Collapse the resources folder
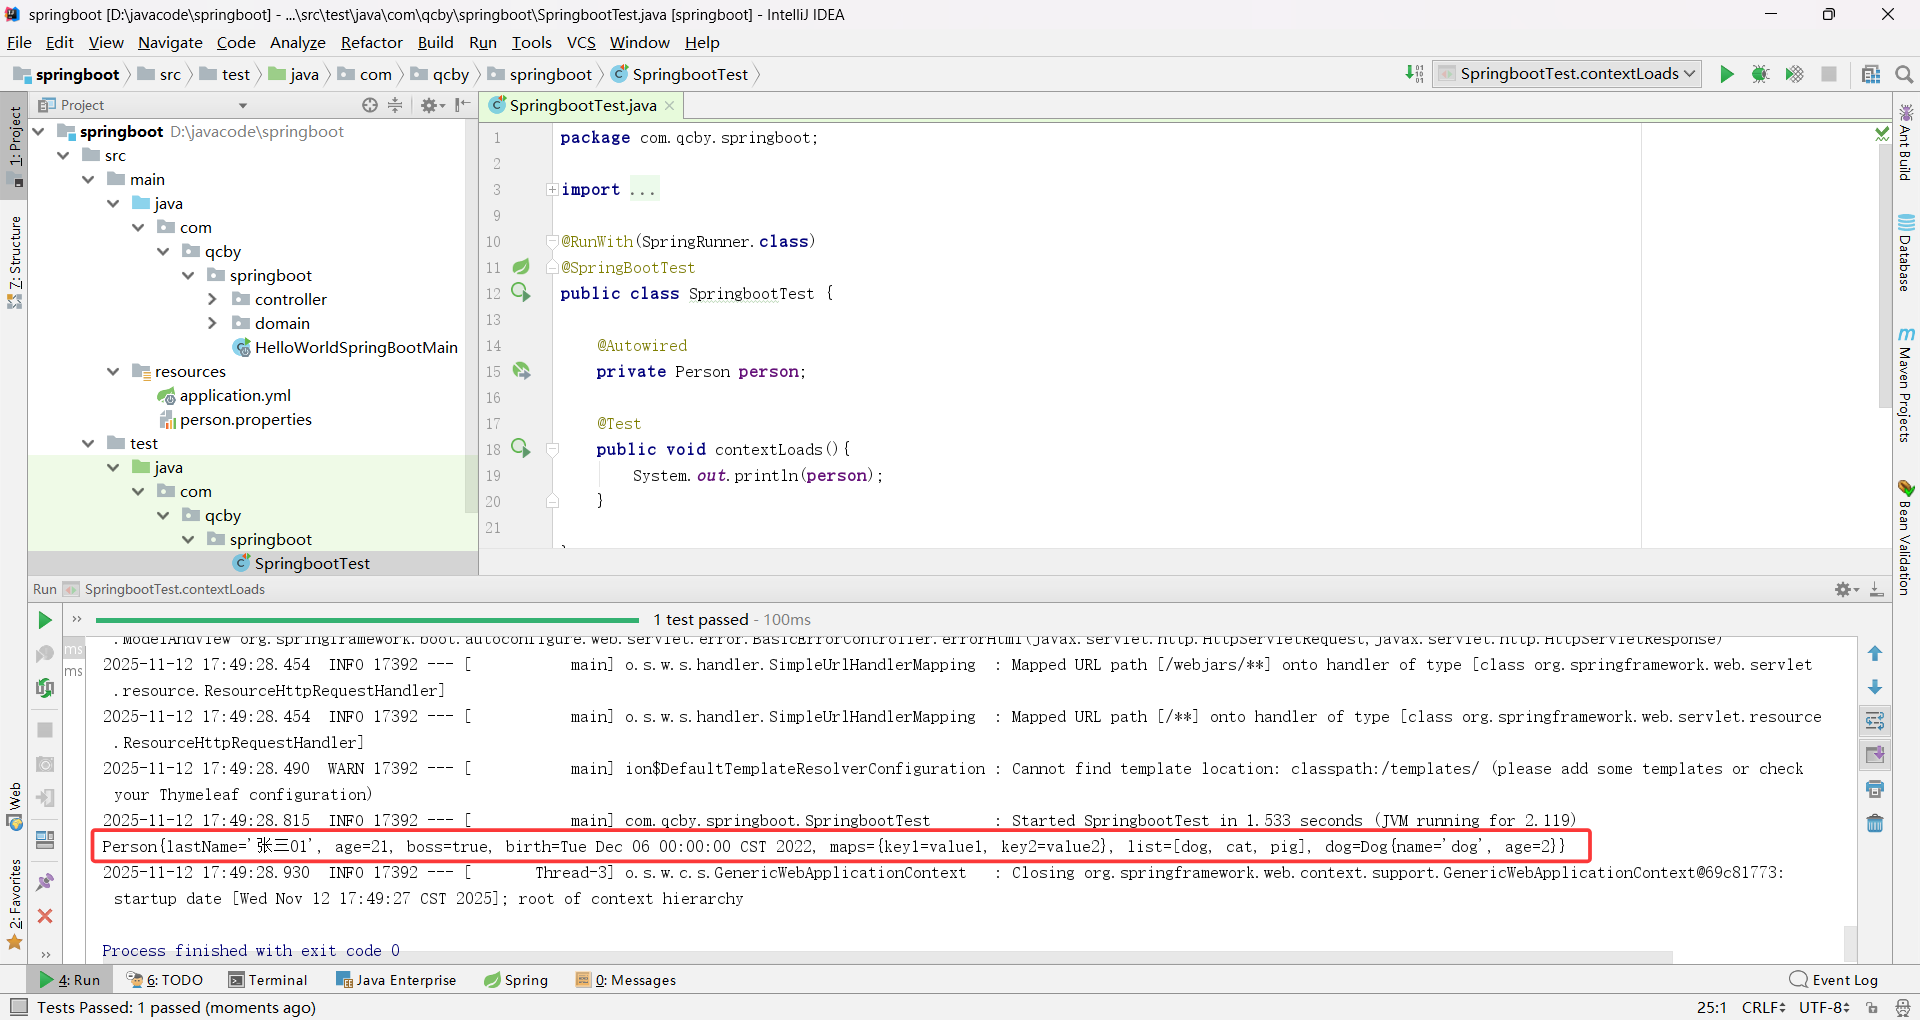Viewport: 1920px width, 1020px height. 113,371
